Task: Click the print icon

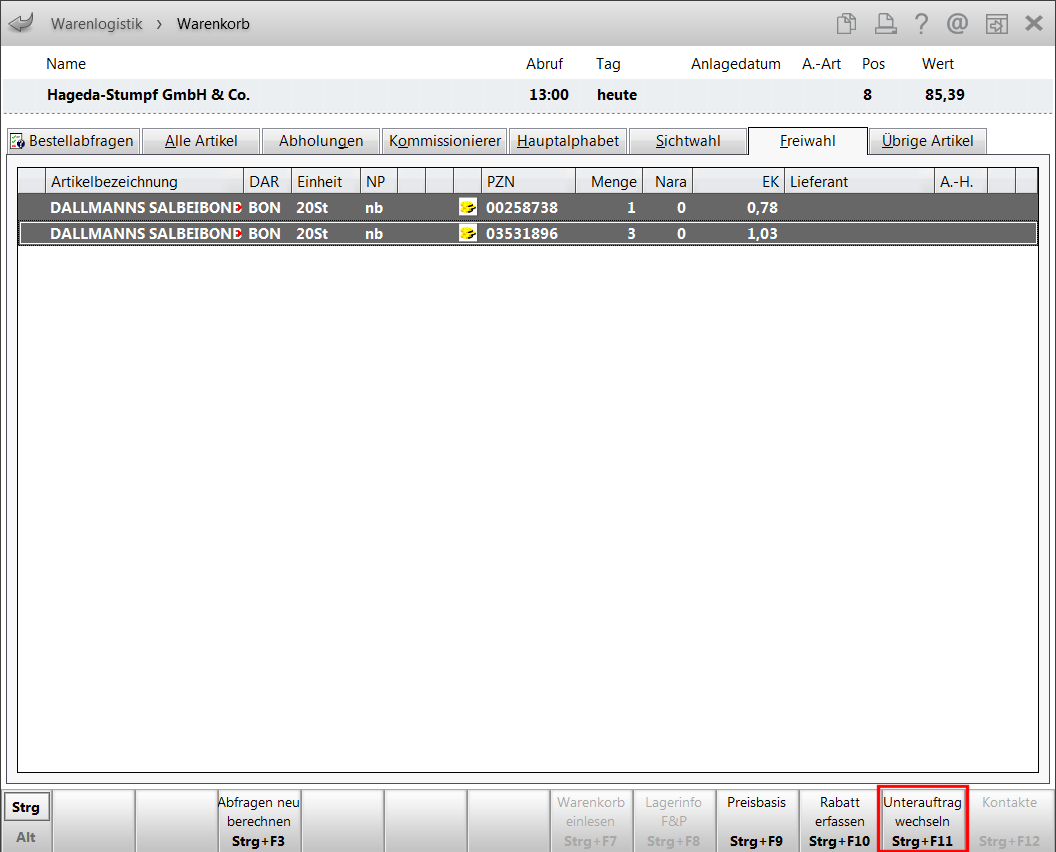Action: pyautogui.click(x=885, y=24)
